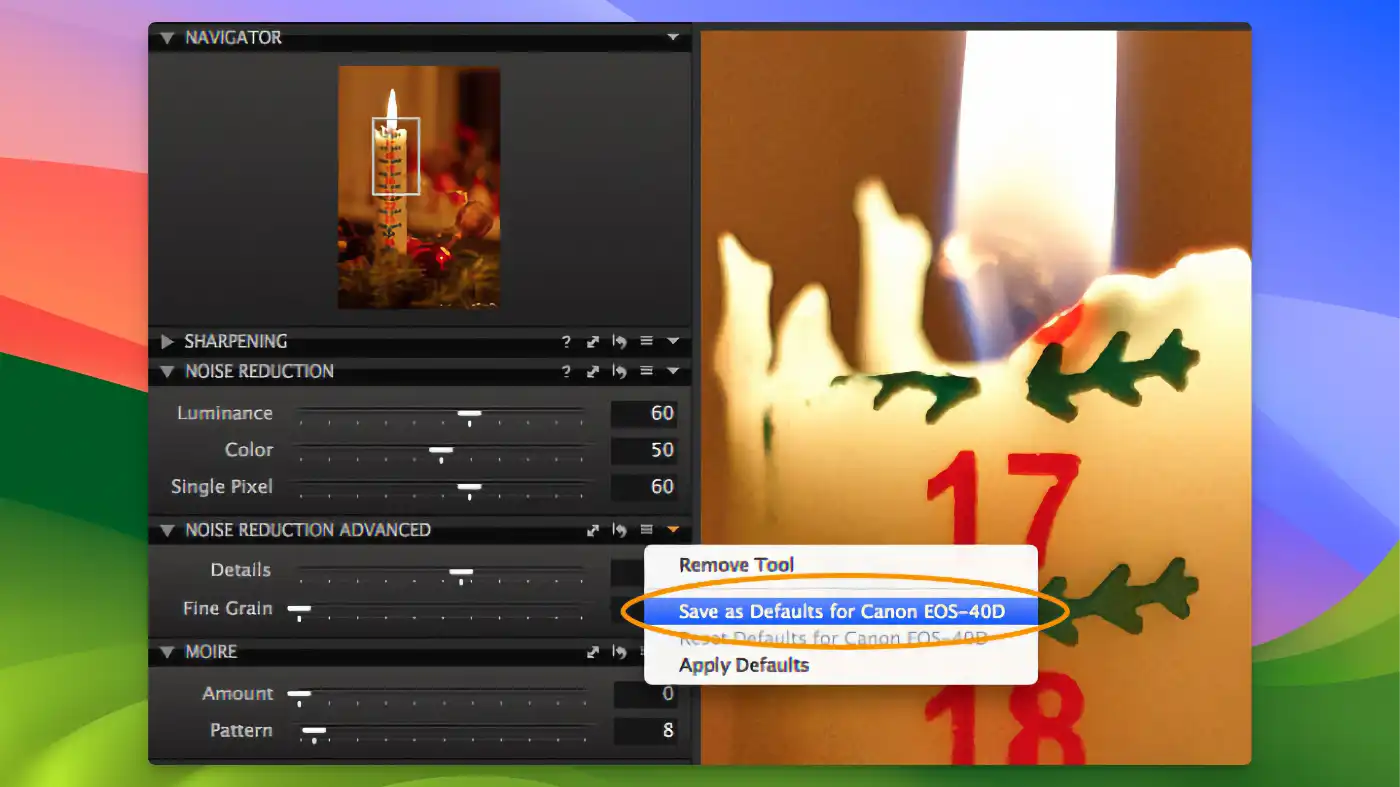
Task: Detach the Moire tool into floating window
Action: (x=592, y=652)
